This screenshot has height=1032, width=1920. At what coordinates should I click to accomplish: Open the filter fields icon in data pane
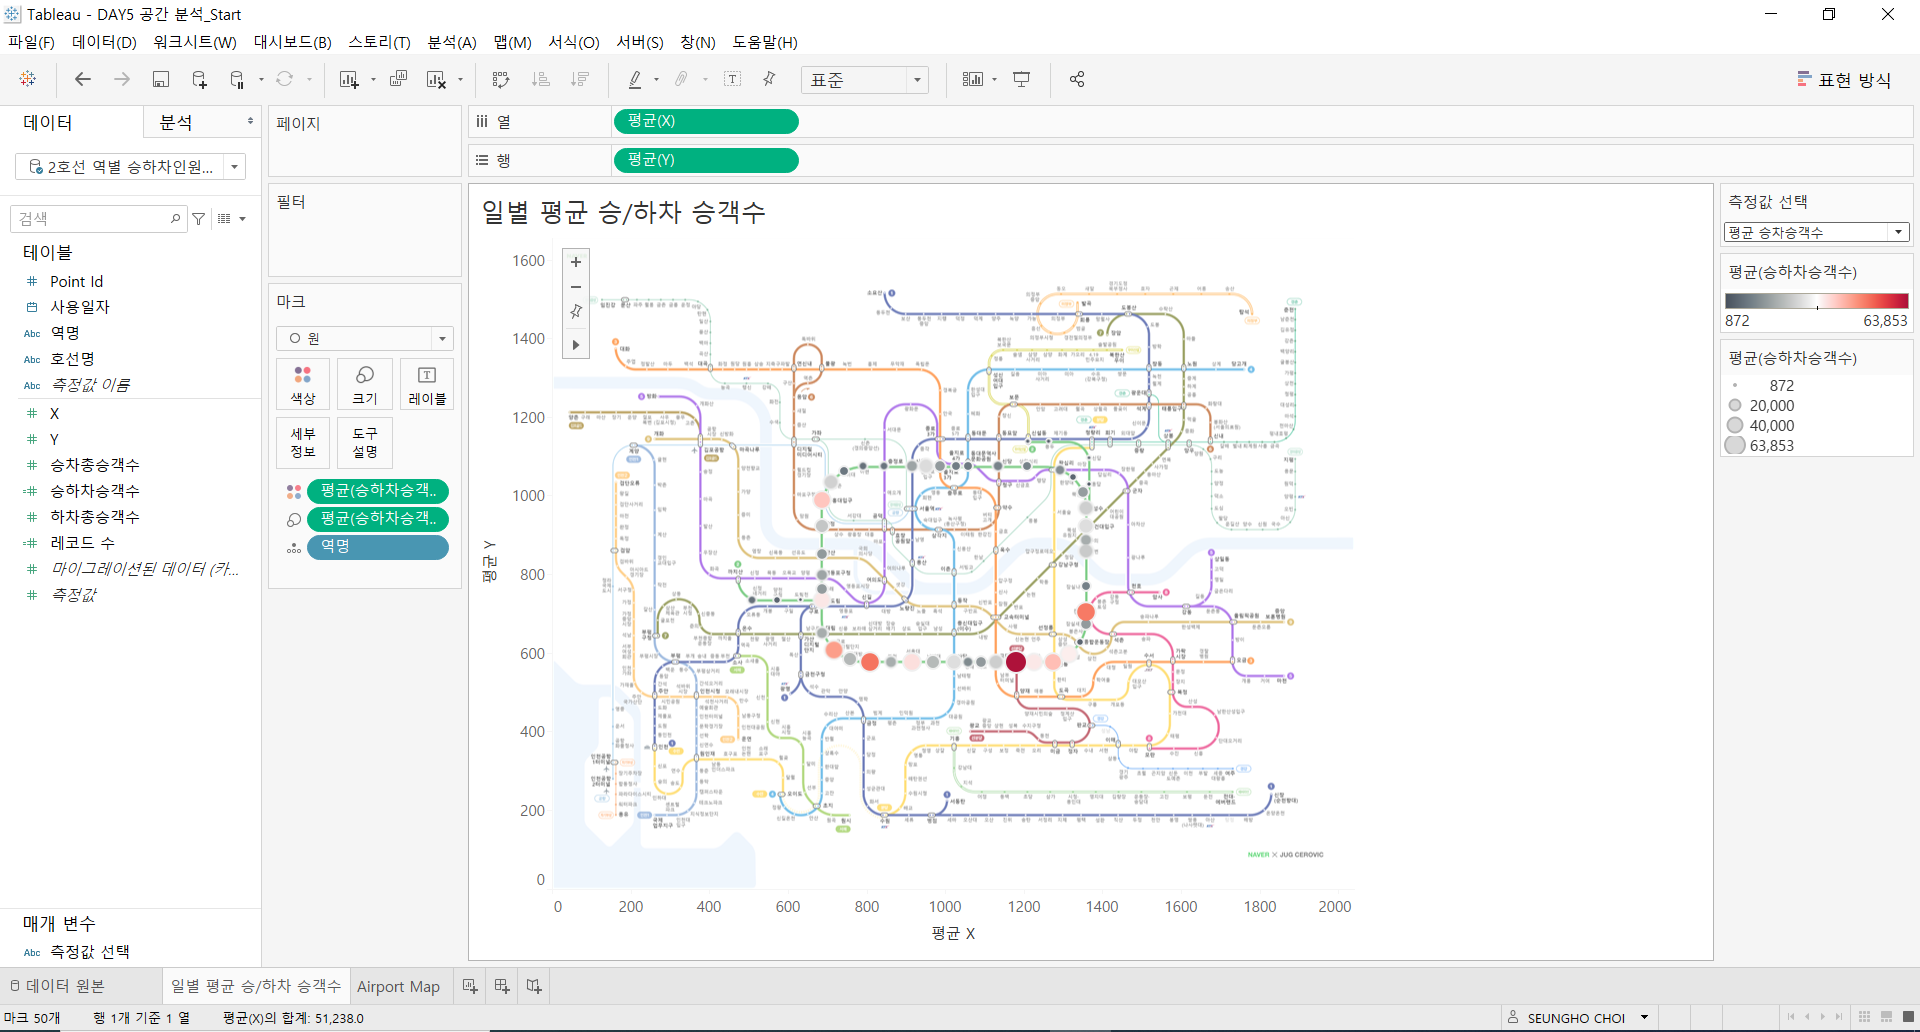point(199,218)
